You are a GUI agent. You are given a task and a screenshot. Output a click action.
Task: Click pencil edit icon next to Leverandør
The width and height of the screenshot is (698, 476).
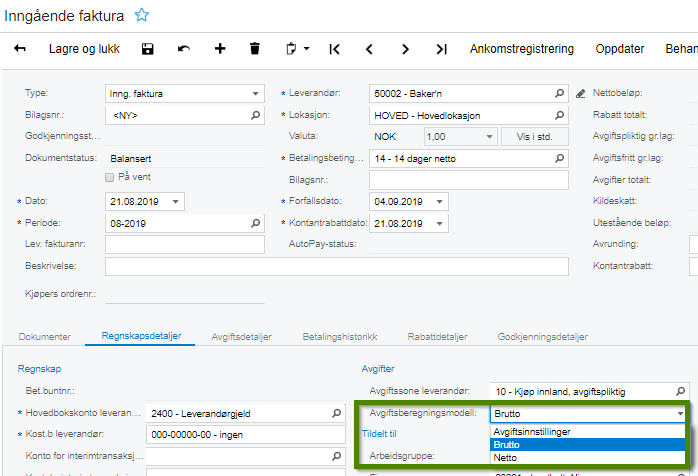[581, 94]
